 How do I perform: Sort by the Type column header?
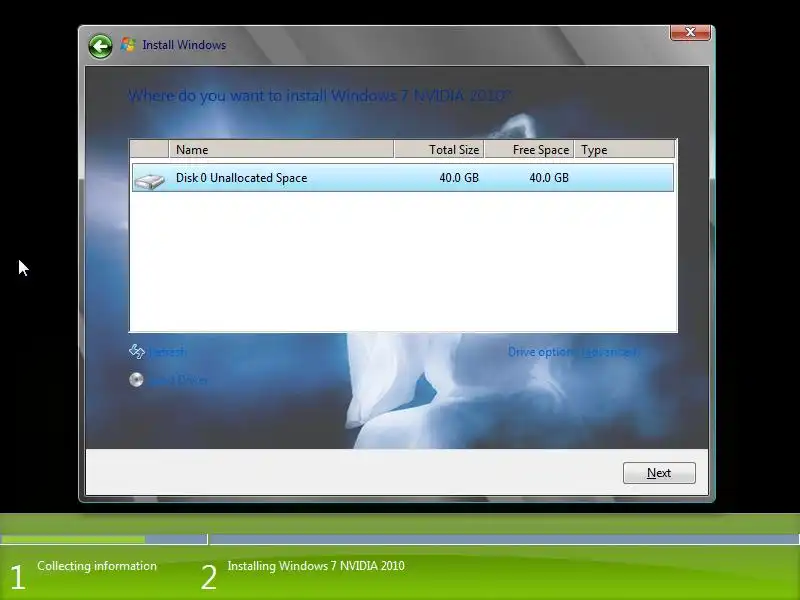pyautogui.click(x=624, y=149)
